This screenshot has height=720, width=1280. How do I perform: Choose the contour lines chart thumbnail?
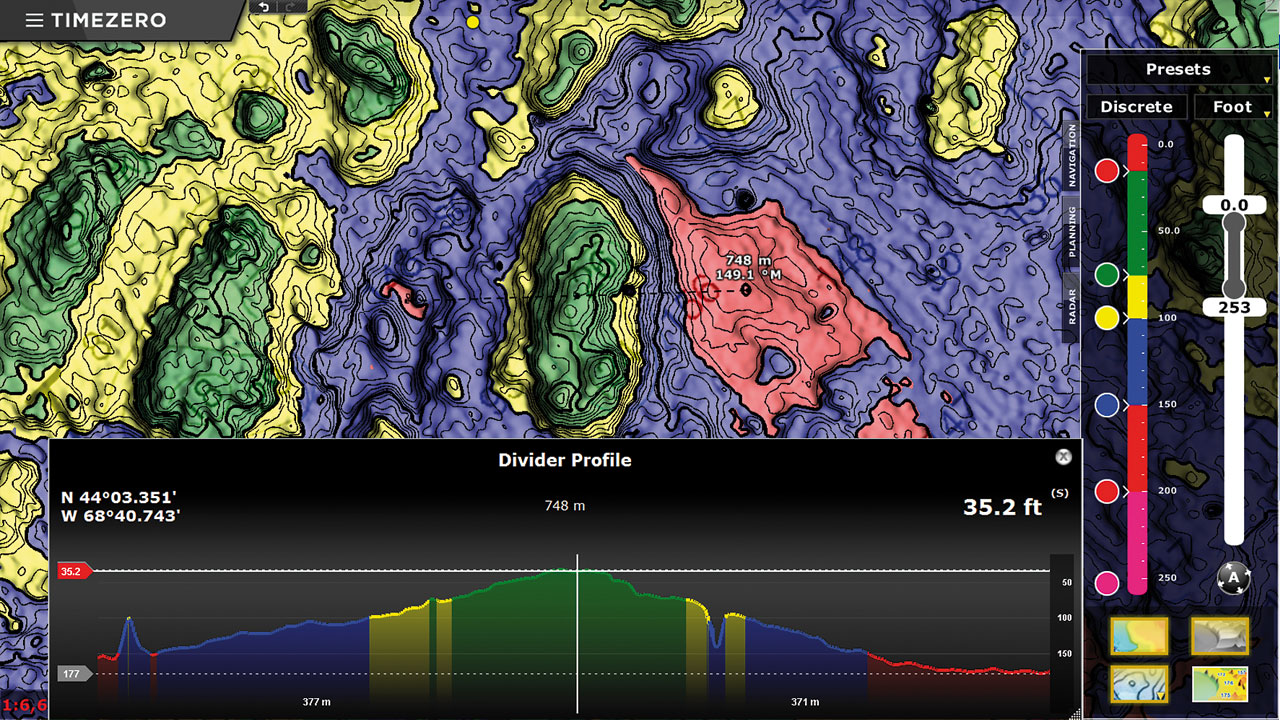[x=1139, y=684]
